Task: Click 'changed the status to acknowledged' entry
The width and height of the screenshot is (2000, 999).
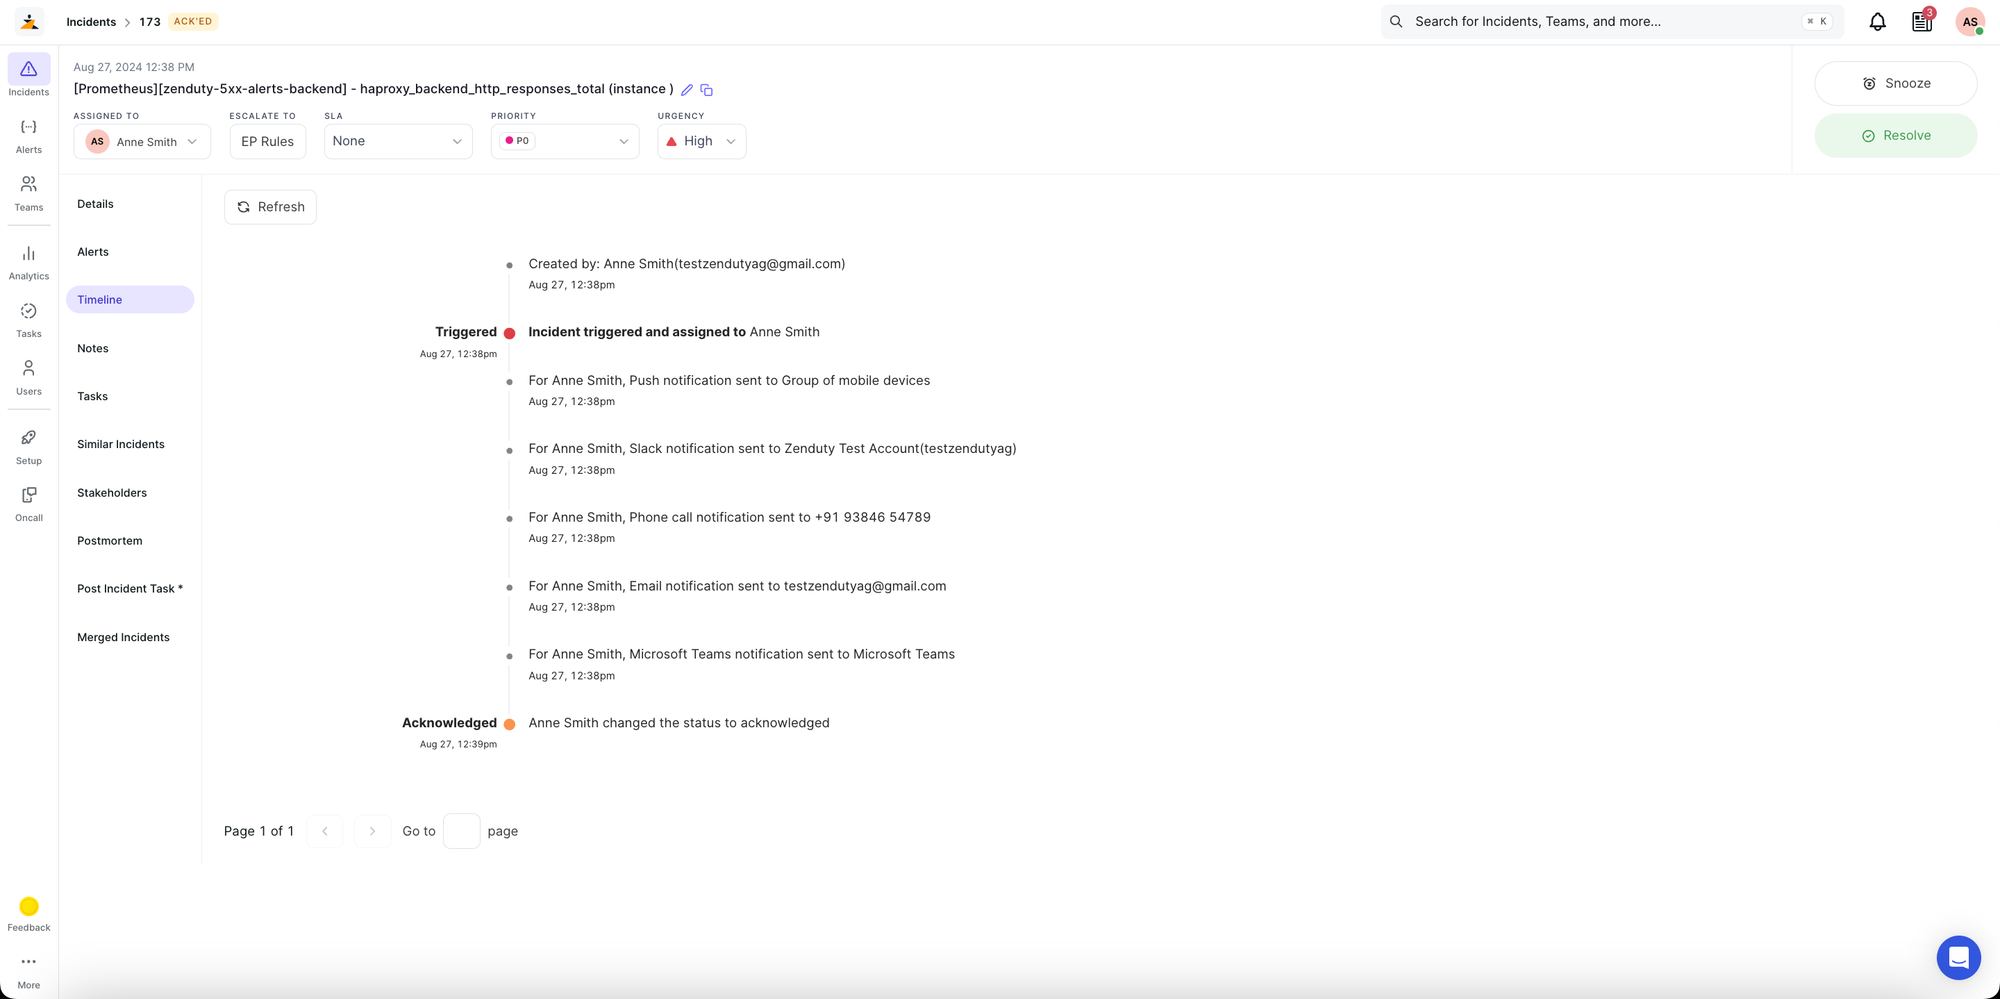Action: pos(679,723)
